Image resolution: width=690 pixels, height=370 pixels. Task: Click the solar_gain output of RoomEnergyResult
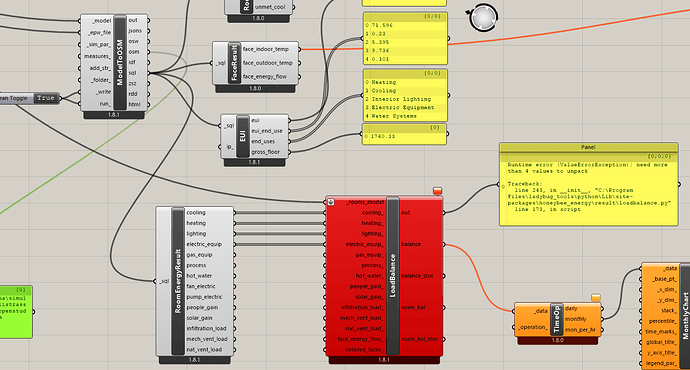(199, 318)
